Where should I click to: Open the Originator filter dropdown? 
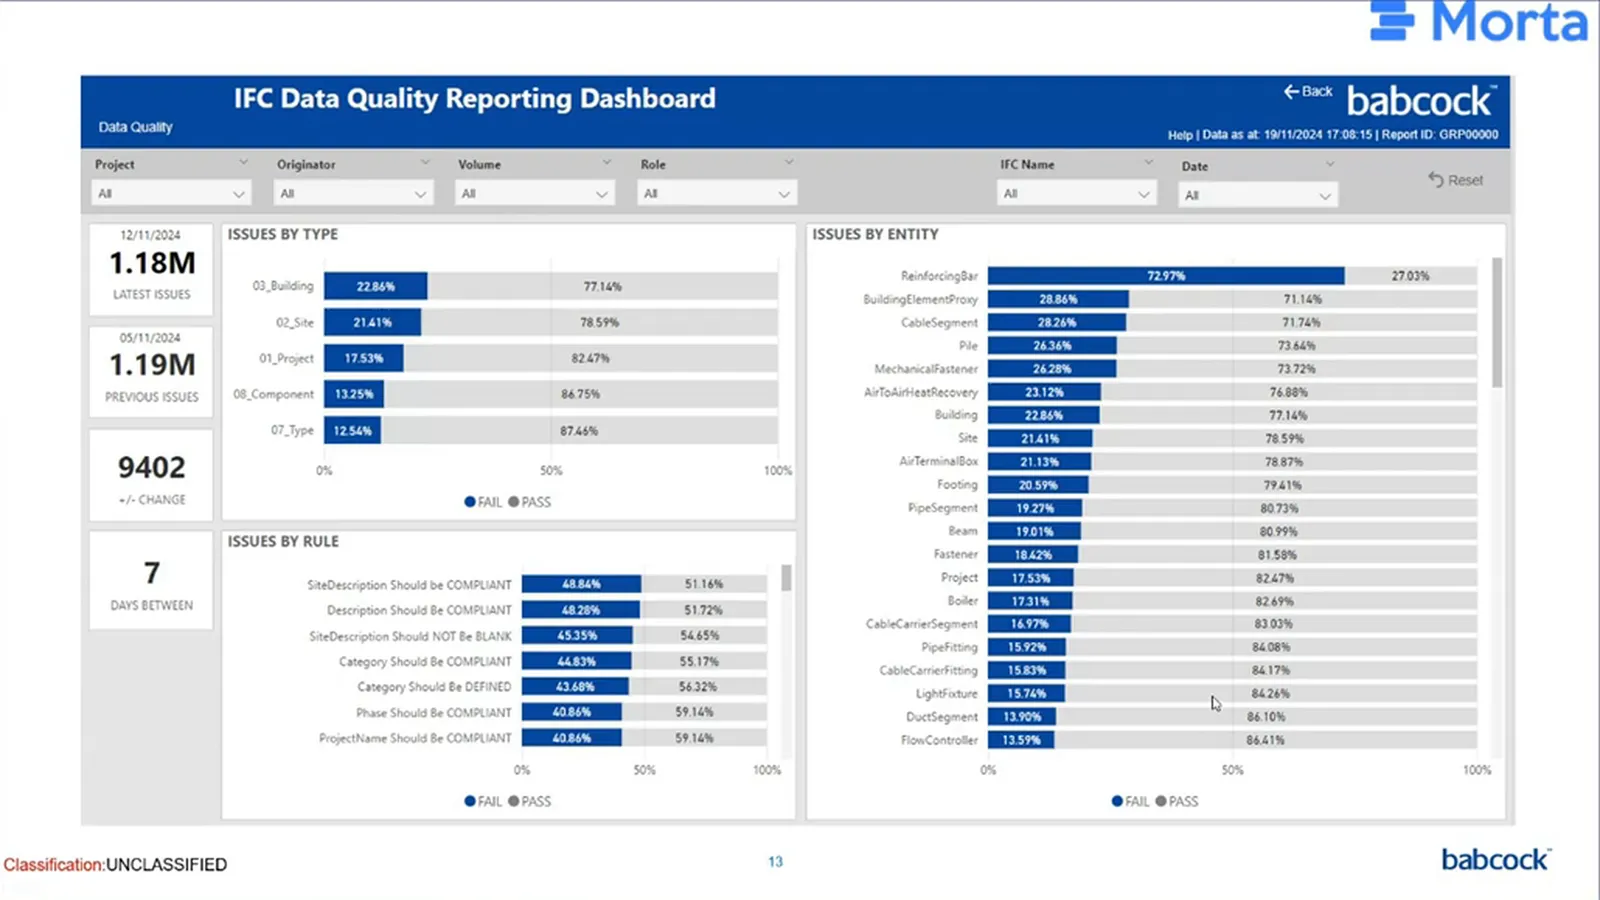[353, 194]
